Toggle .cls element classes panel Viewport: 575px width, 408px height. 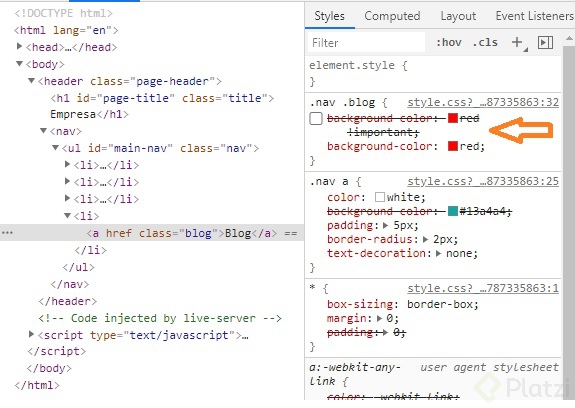[485, 43]
